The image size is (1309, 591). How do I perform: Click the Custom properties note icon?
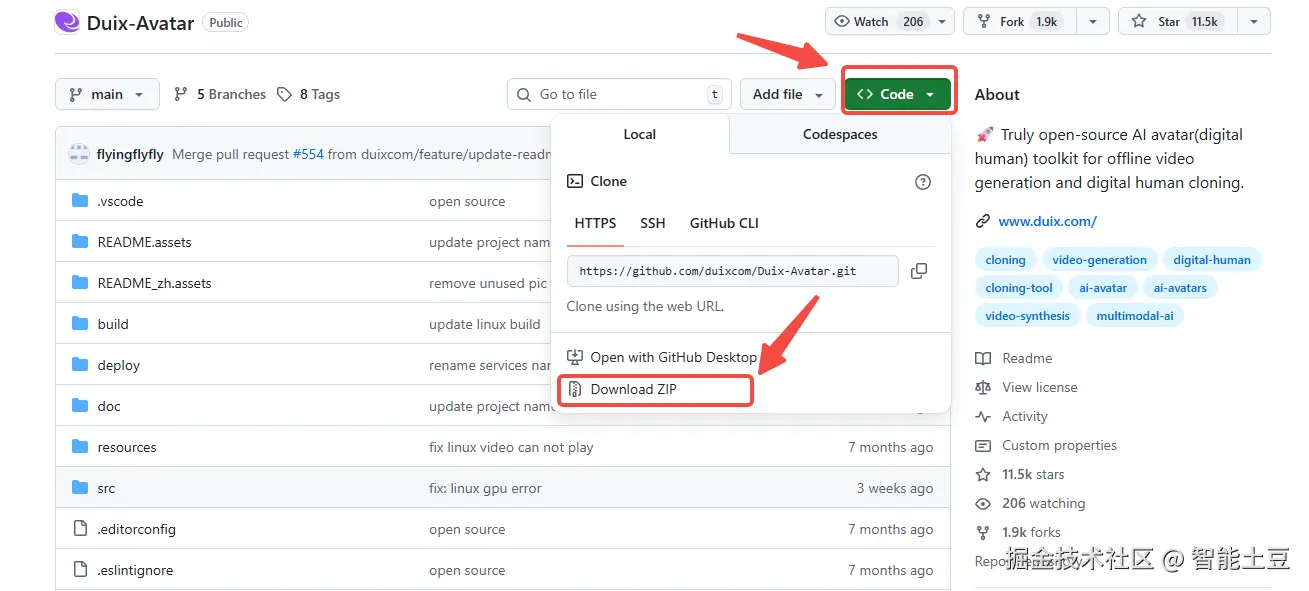pyautogui.click(x=983, y=445)
